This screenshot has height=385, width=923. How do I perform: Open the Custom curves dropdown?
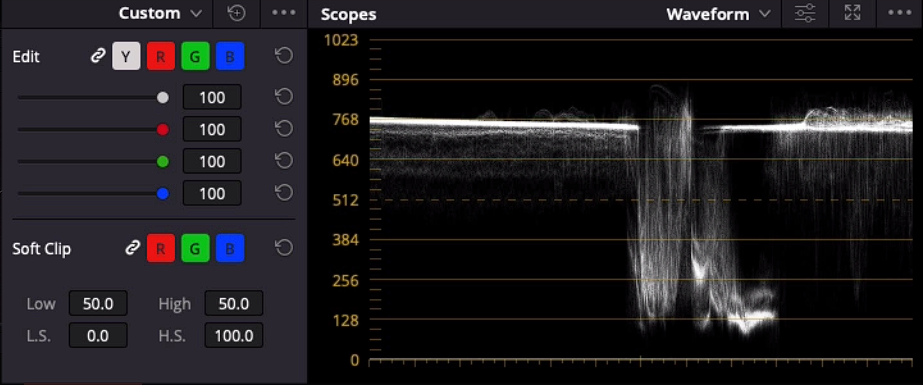pos(160,13)
